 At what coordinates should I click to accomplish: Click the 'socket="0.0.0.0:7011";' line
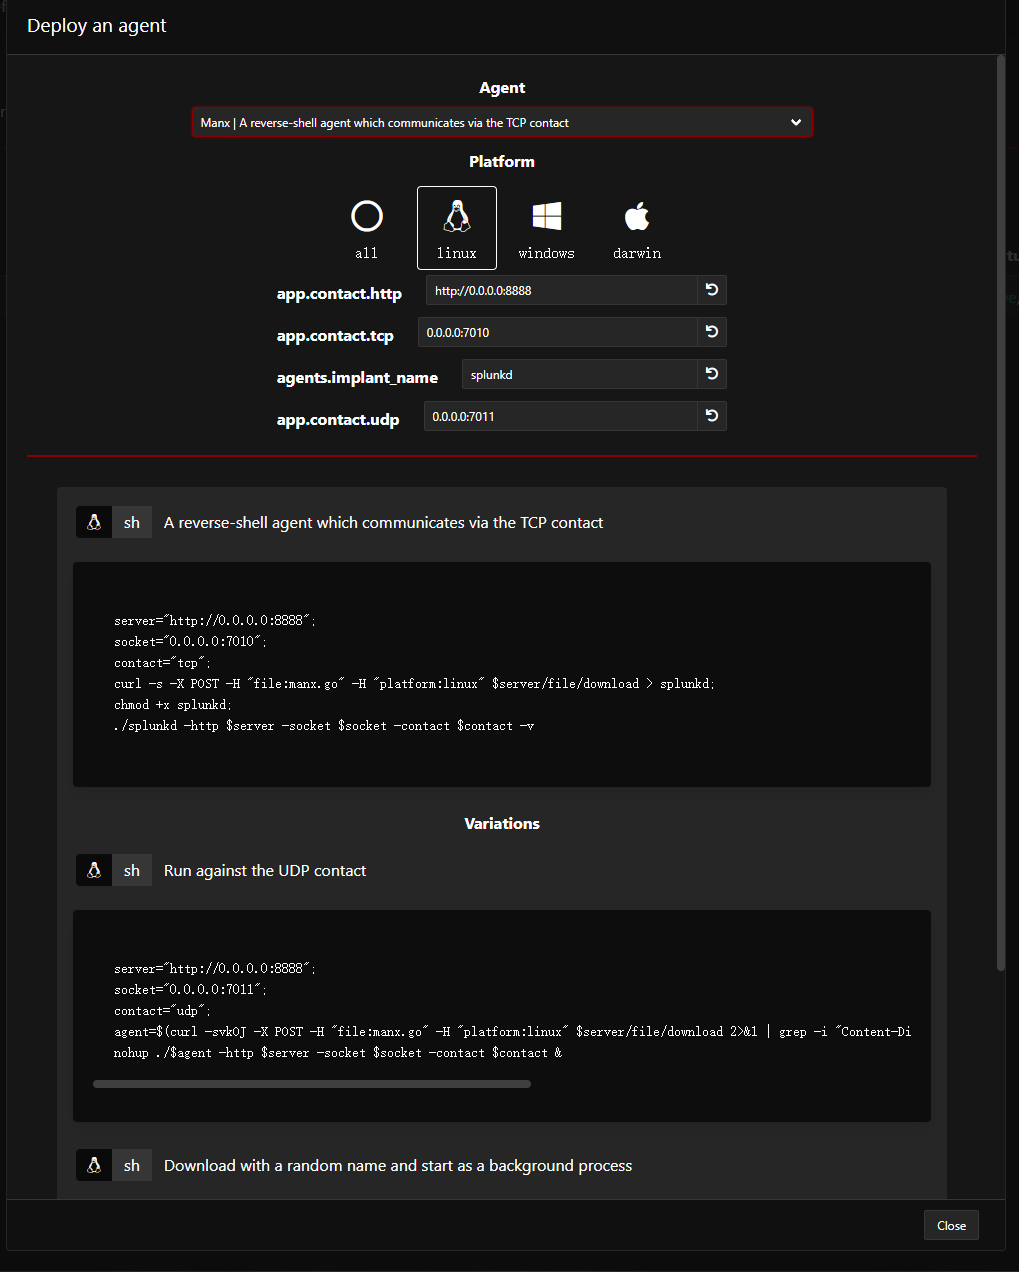click(190, 990)
